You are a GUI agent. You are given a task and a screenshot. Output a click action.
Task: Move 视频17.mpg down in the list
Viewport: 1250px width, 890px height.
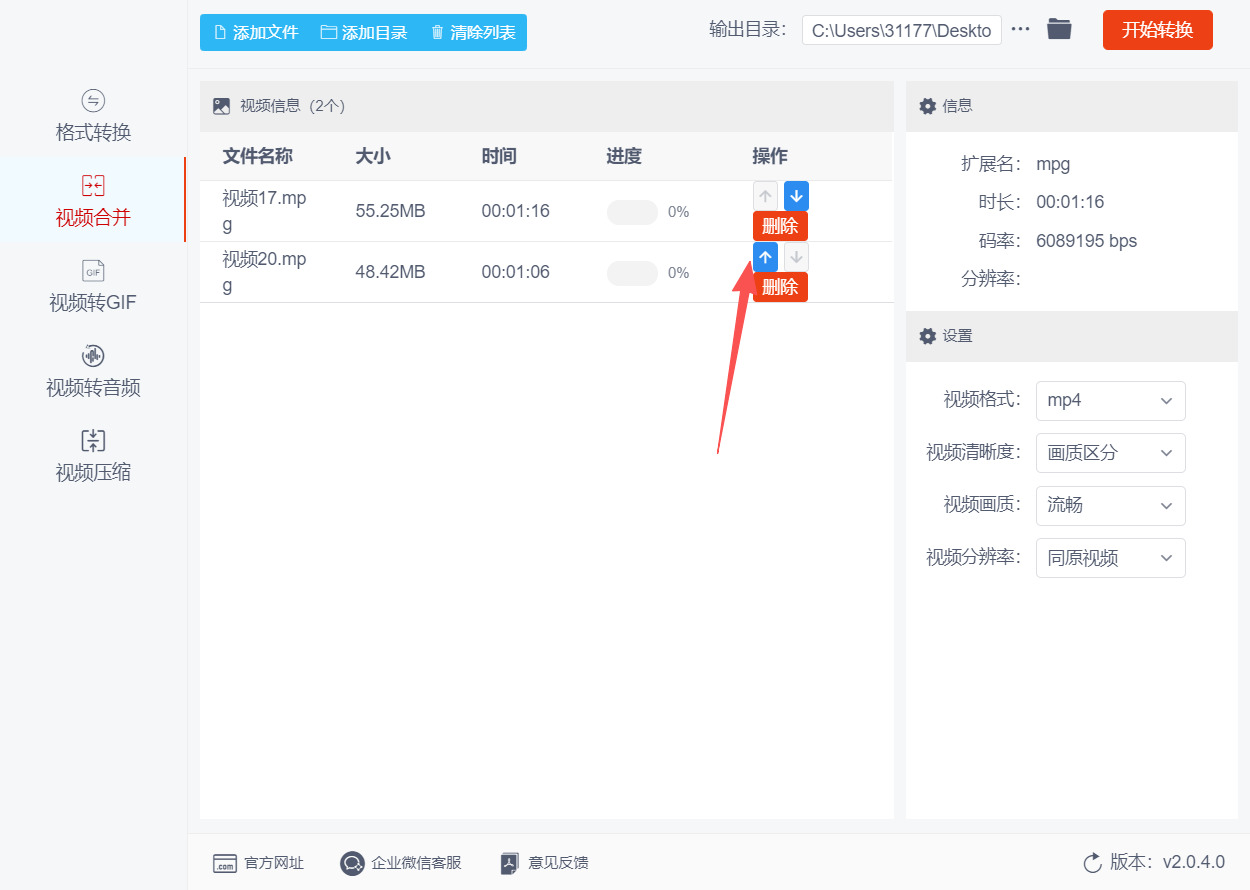click(795, 195)
